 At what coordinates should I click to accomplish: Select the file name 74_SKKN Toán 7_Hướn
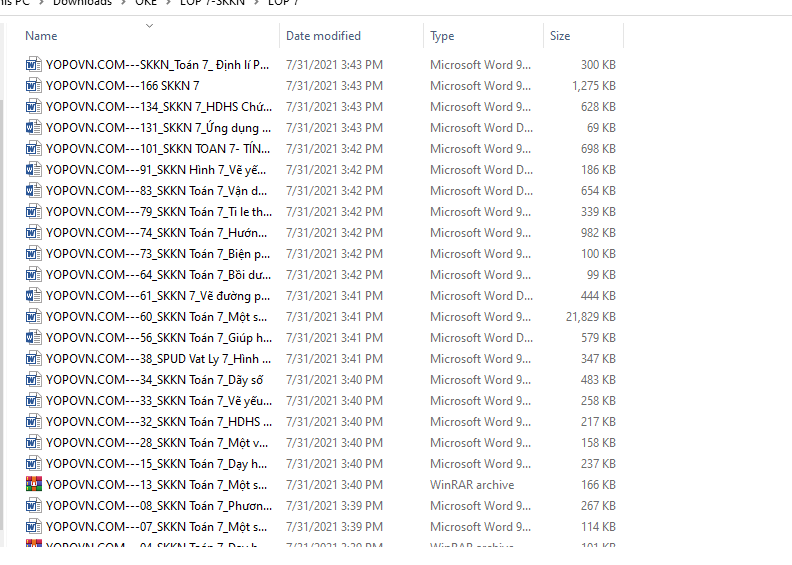click(156, 233)
